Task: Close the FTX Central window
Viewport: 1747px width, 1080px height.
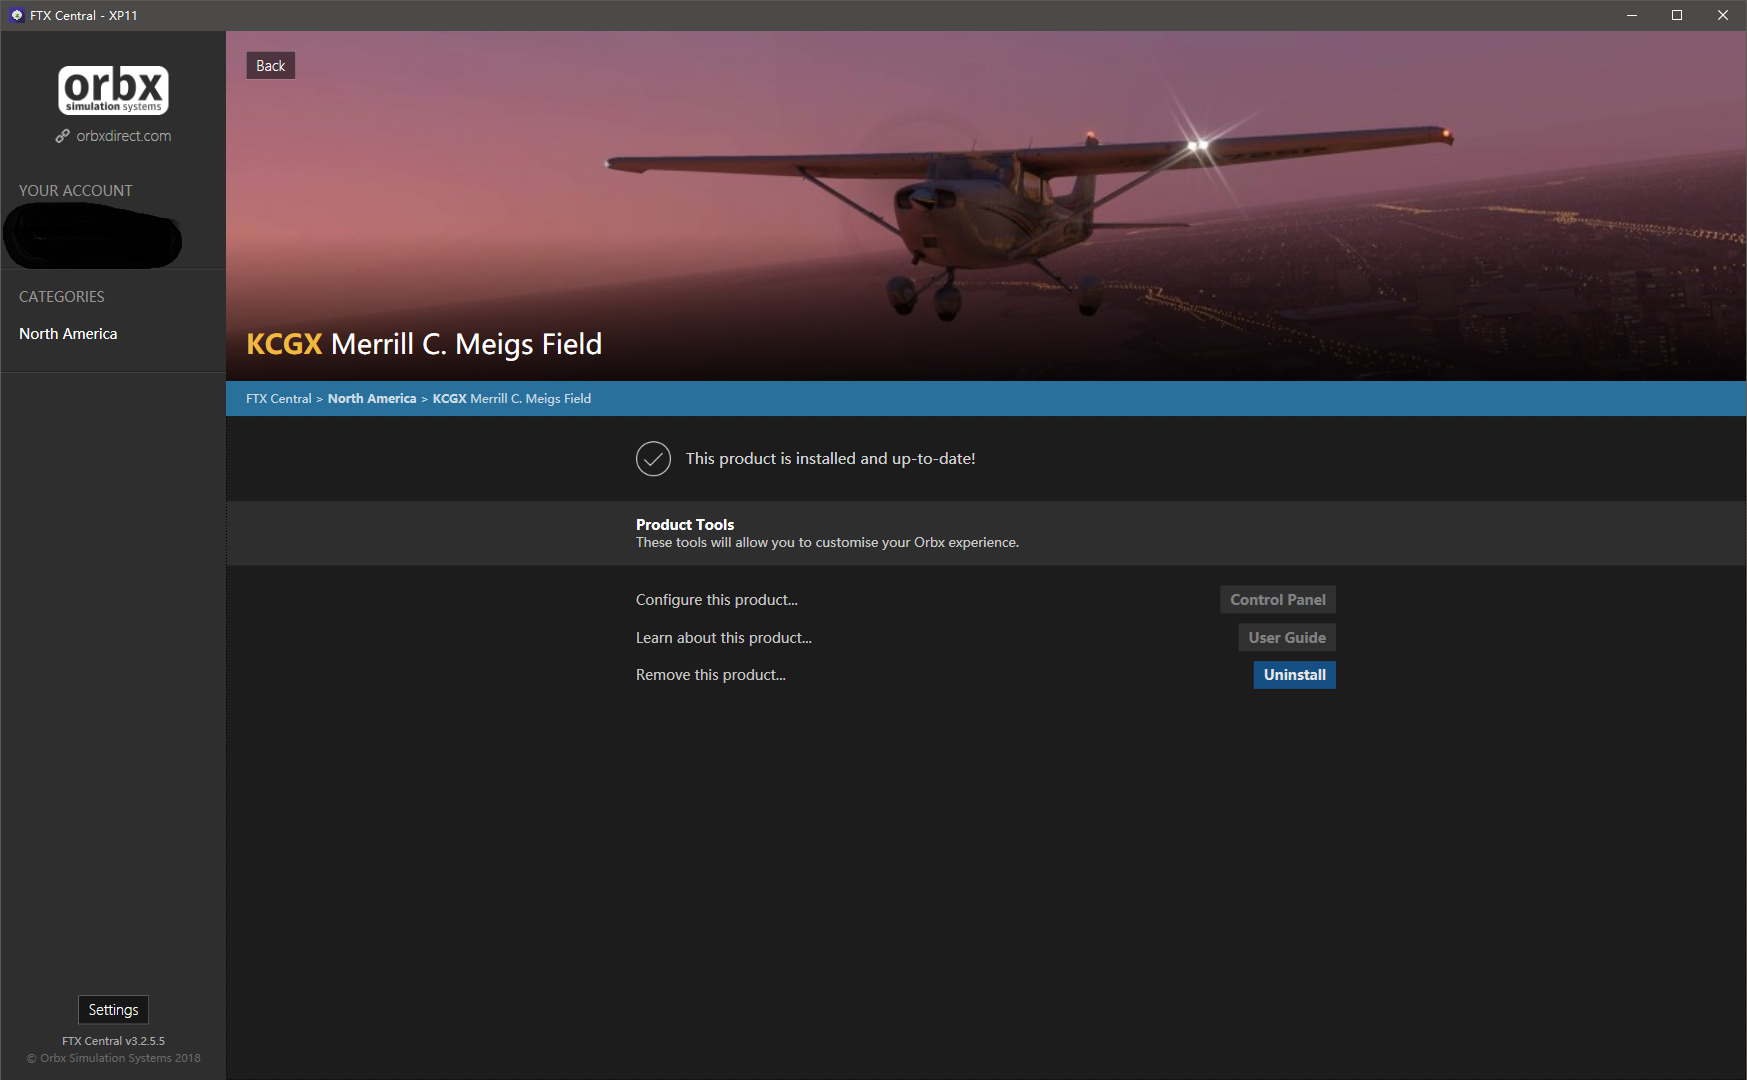Action: [1723, 15]
